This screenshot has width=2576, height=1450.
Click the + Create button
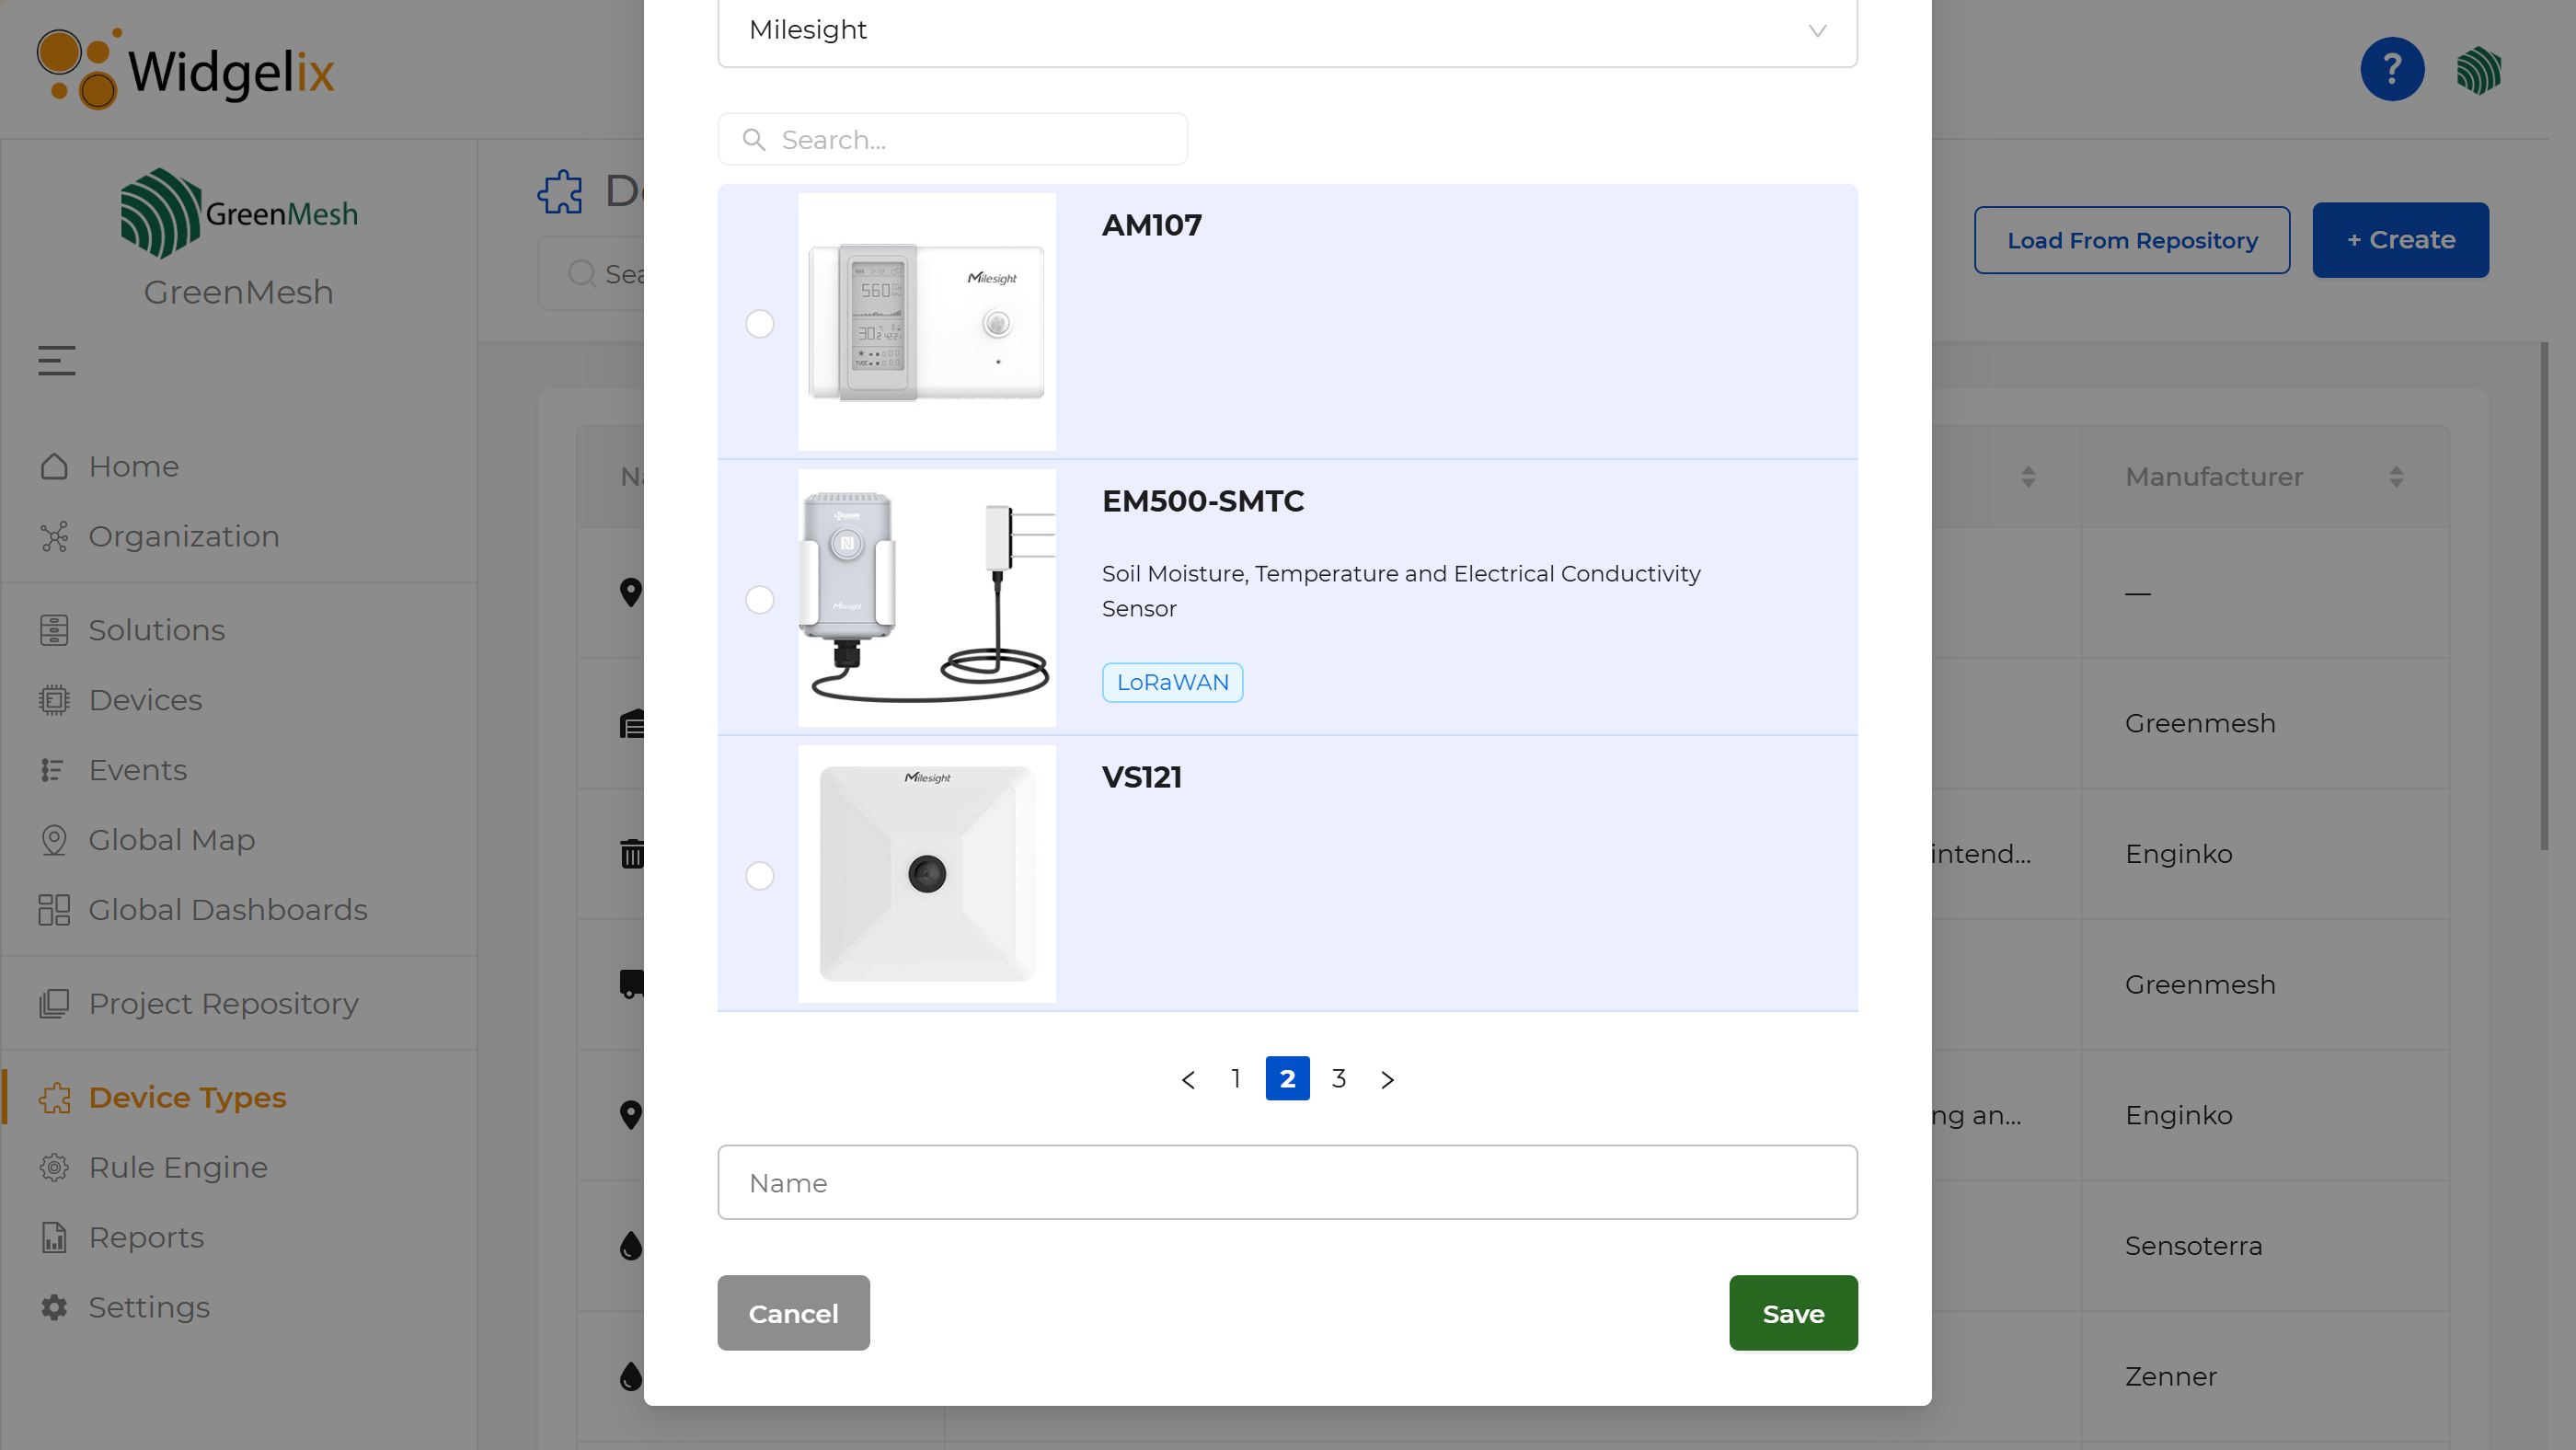click(2400, 240)
